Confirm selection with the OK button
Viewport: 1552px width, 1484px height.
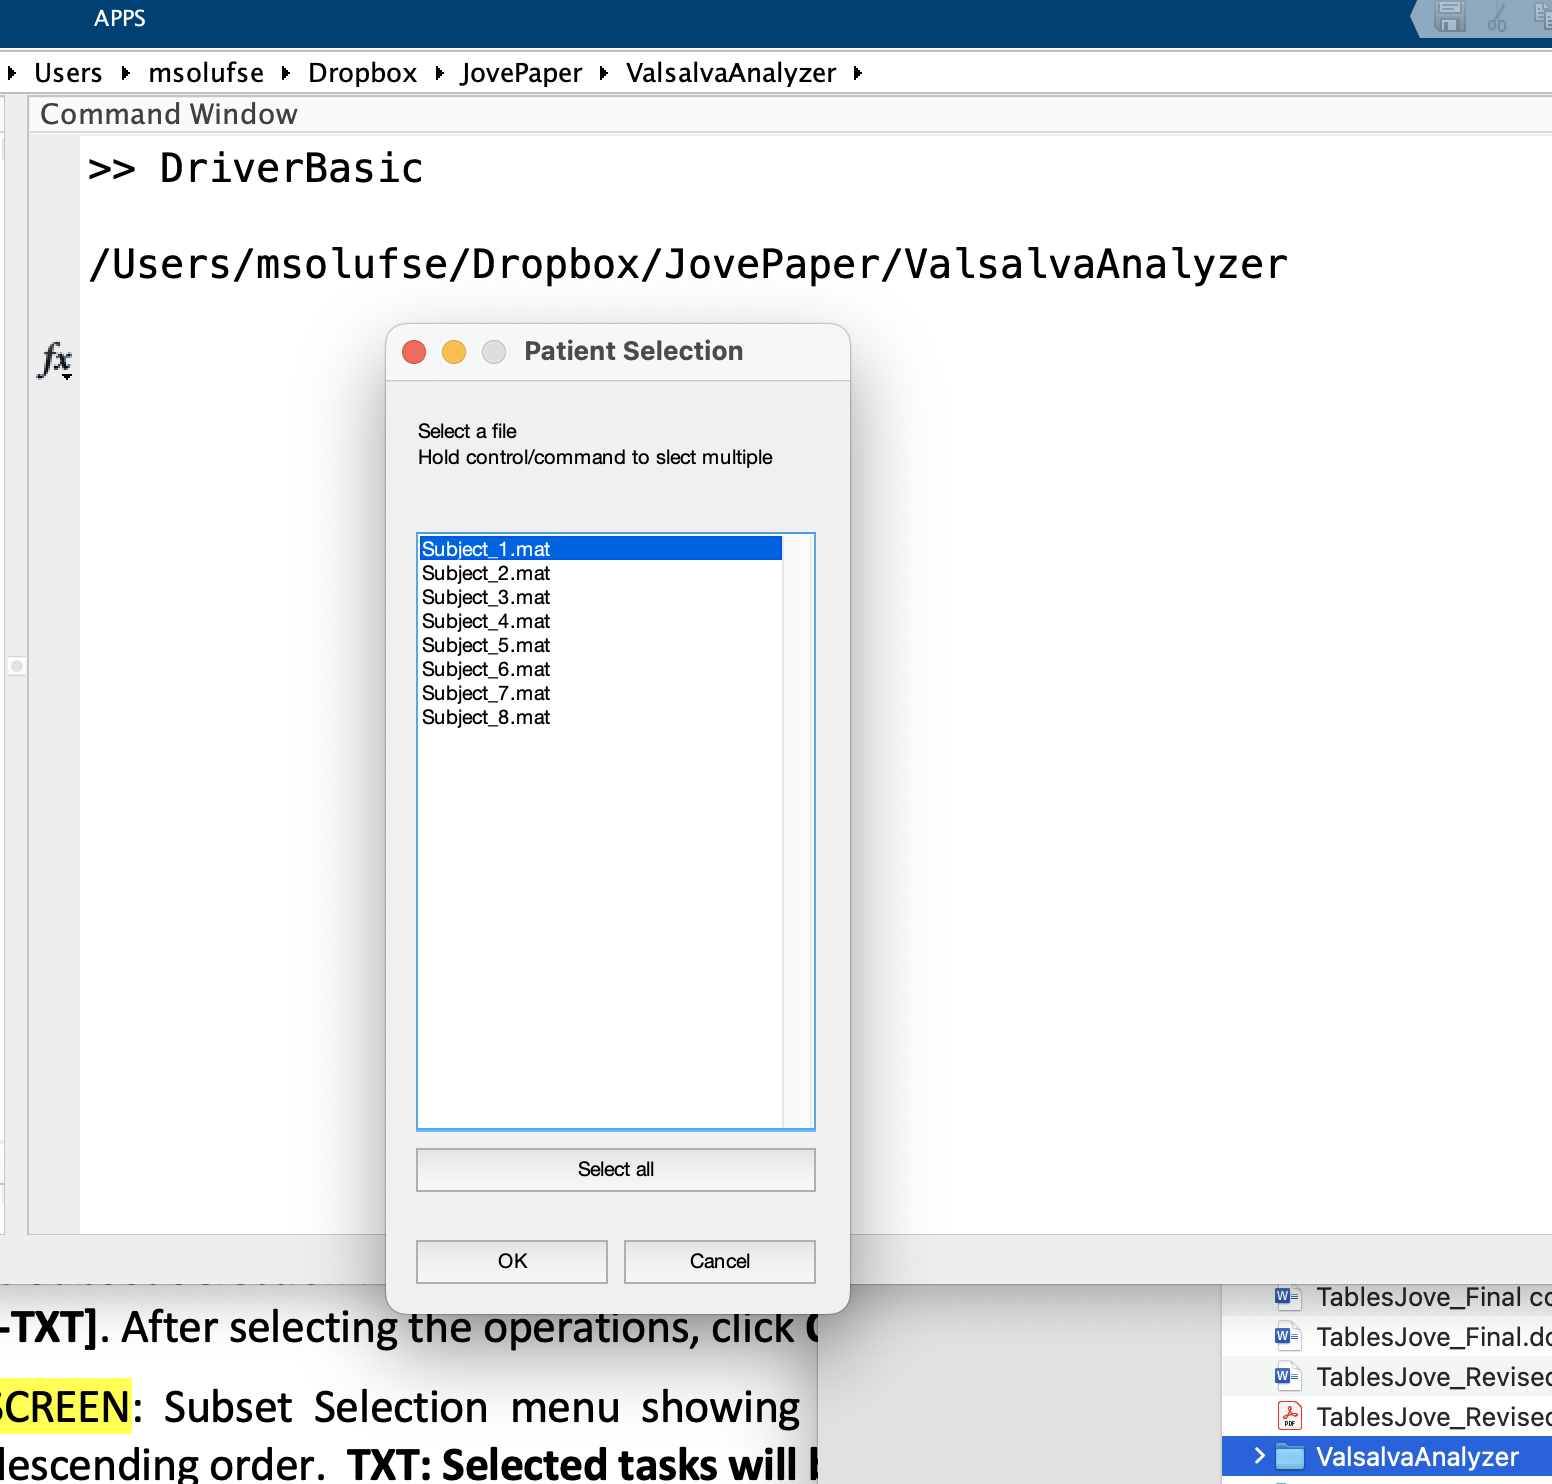[x=512, y=1261]
